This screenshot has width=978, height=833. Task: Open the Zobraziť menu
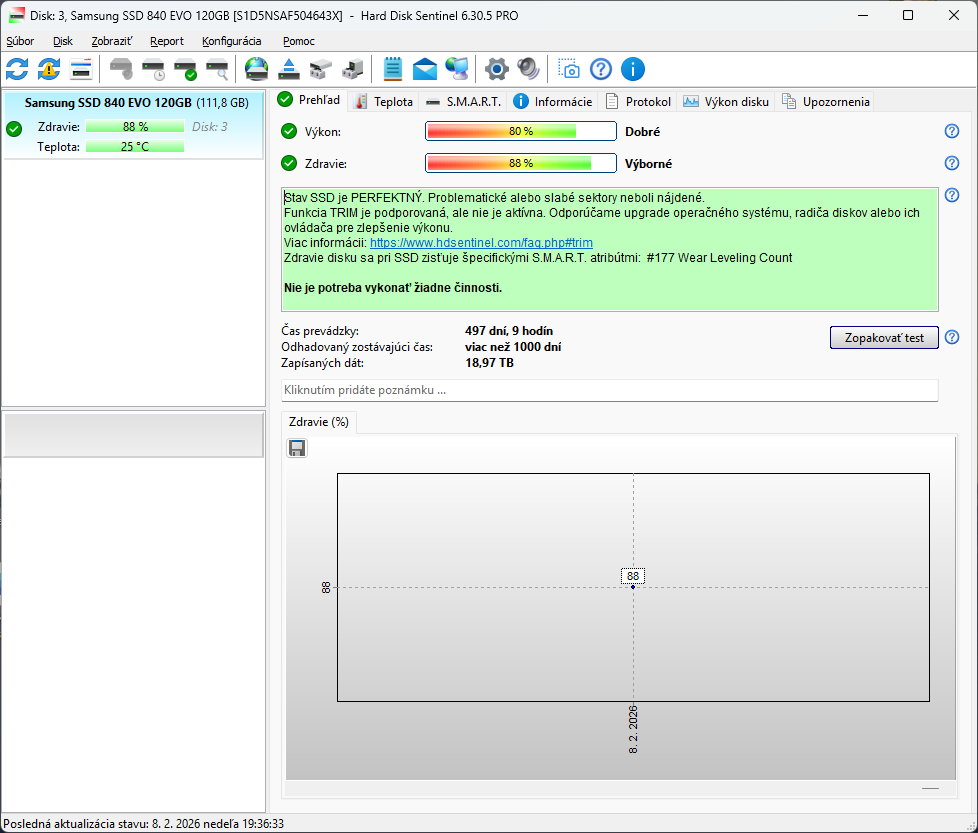[112, 41]
